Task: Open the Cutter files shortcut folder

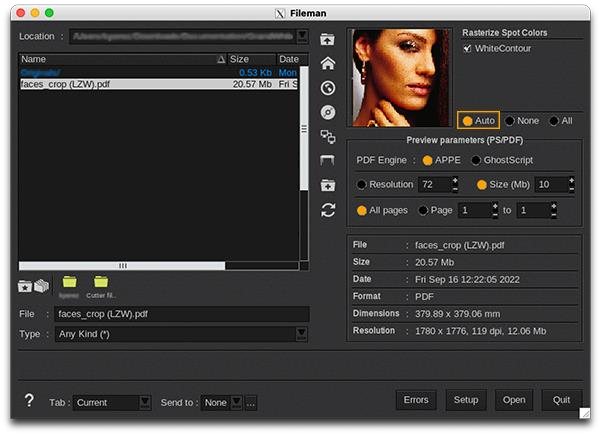Action: (x=101, y=285)
